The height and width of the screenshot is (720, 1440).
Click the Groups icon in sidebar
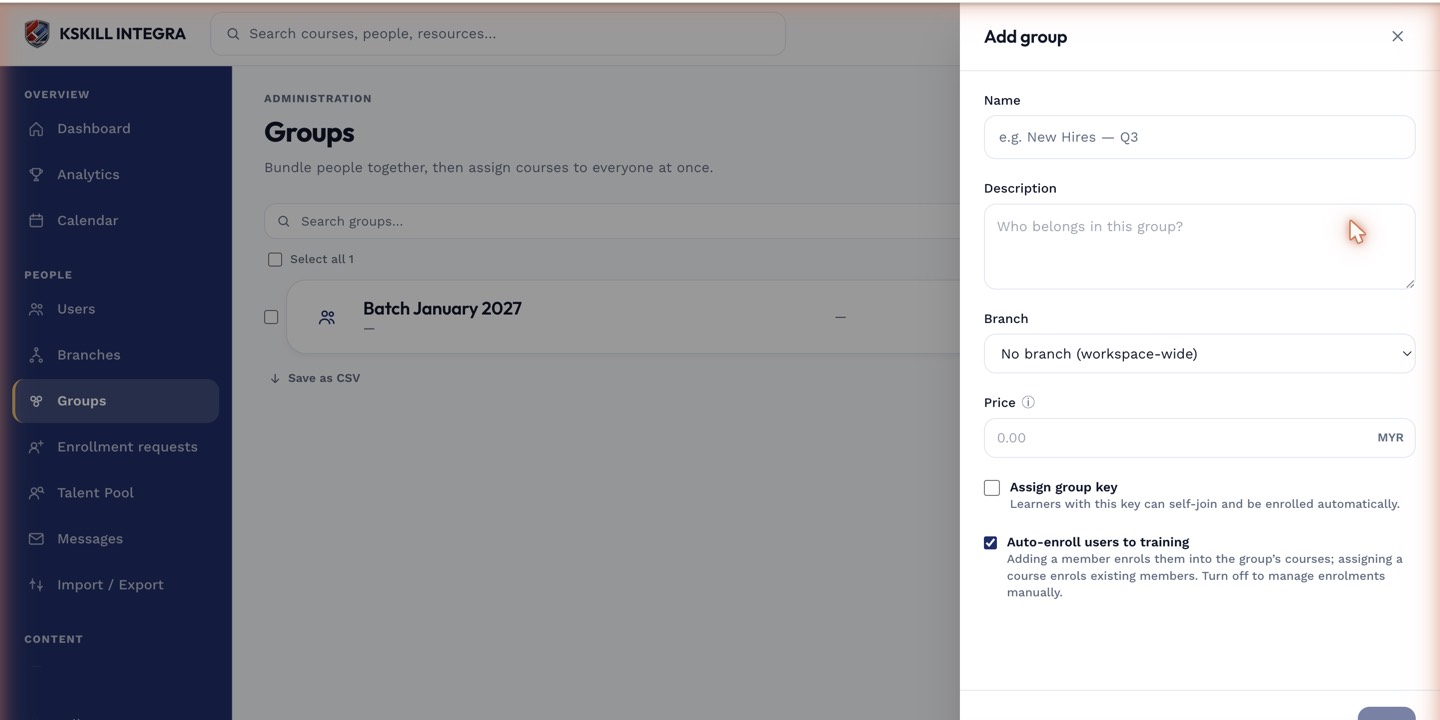[x=36, y=401]
